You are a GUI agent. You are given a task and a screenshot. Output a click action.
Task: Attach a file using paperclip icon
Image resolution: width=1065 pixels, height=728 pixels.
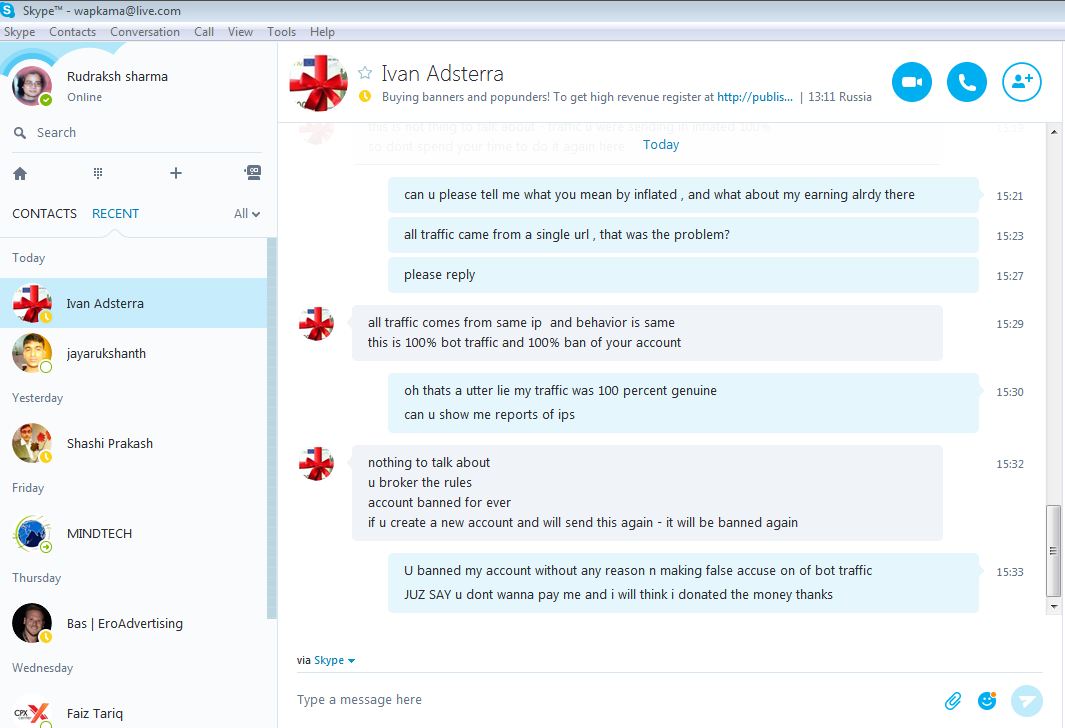pos(953,701)
